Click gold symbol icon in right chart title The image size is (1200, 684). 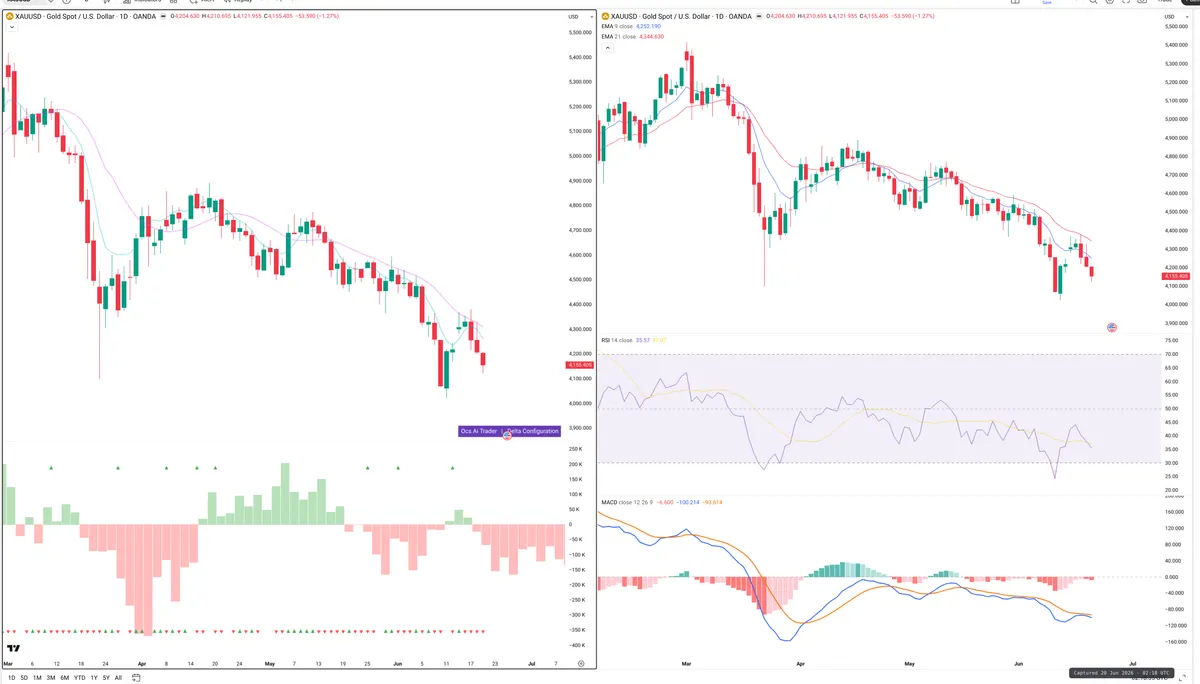[605, 17]
